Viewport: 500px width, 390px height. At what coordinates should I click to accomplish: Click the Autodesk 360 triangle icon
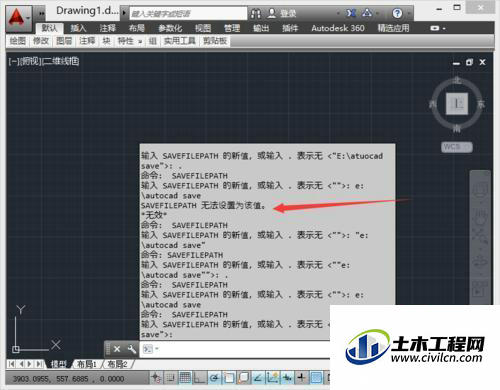point(367,13)
